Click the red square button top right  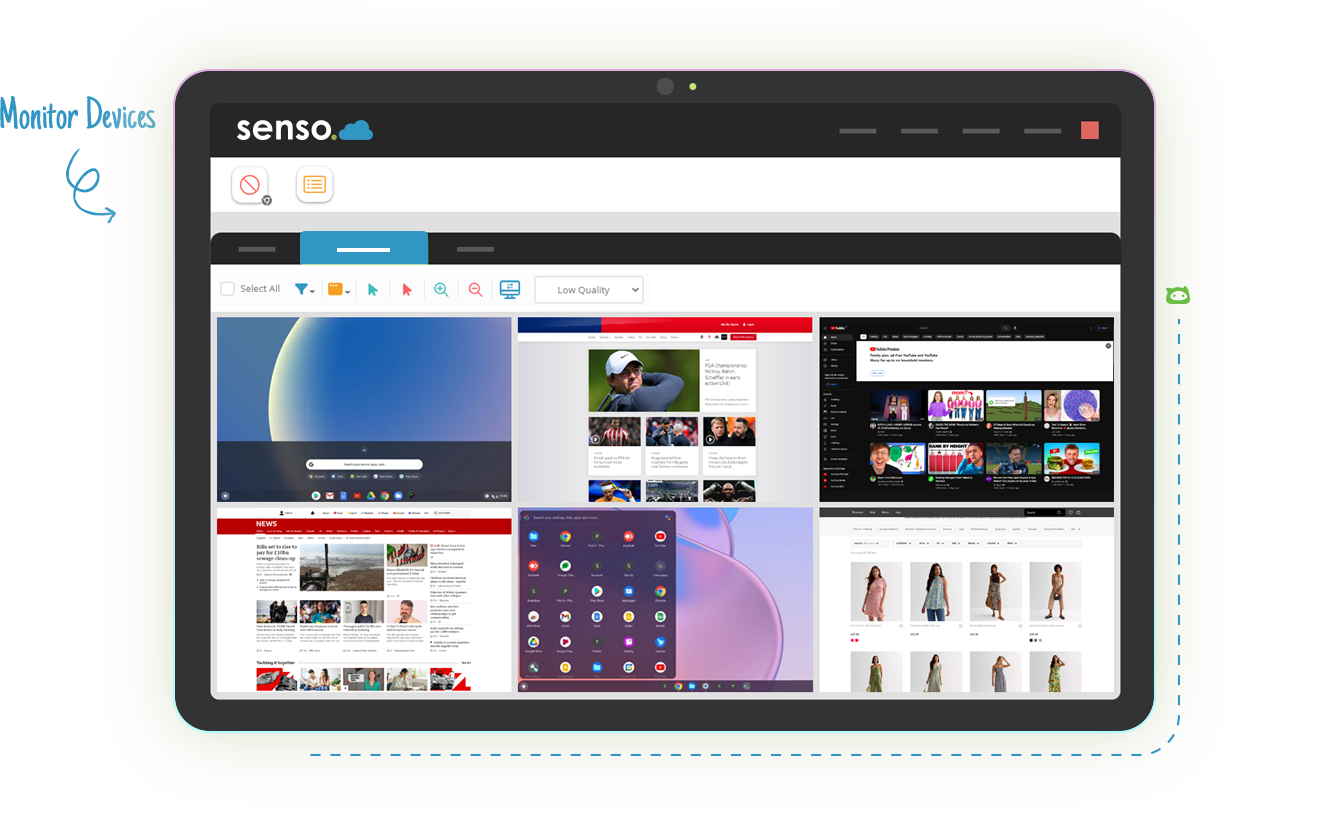(1089, 130)
